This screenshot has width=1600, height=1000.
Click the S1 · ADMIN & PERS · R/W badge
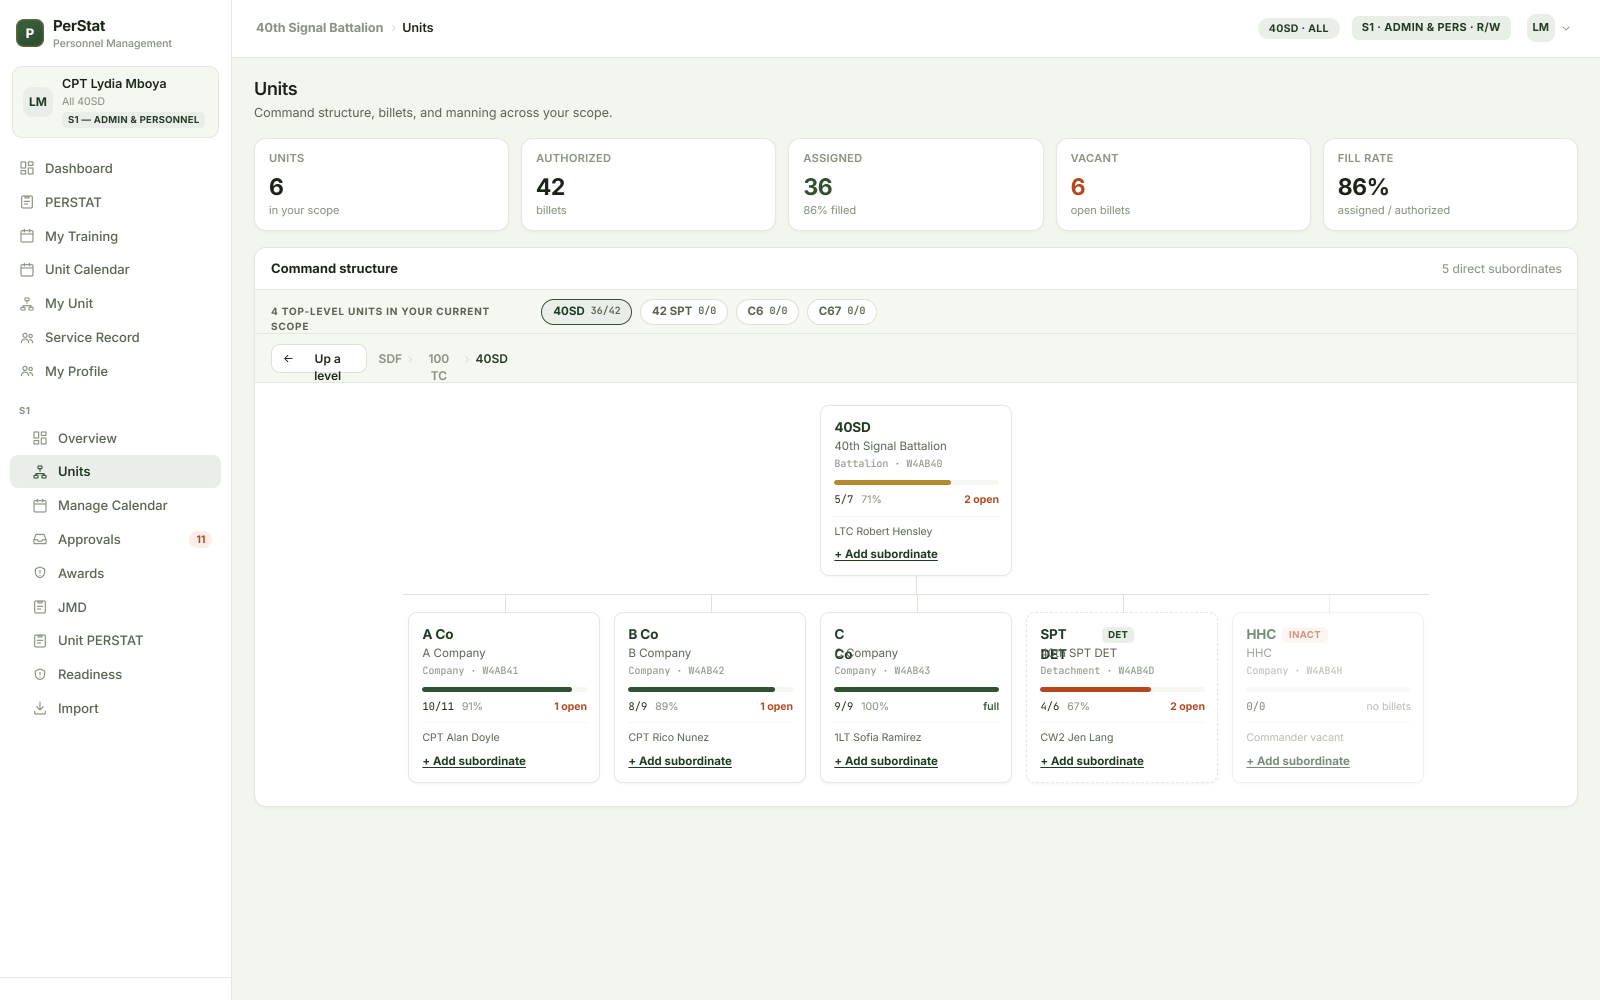(x=1430, y=28)
